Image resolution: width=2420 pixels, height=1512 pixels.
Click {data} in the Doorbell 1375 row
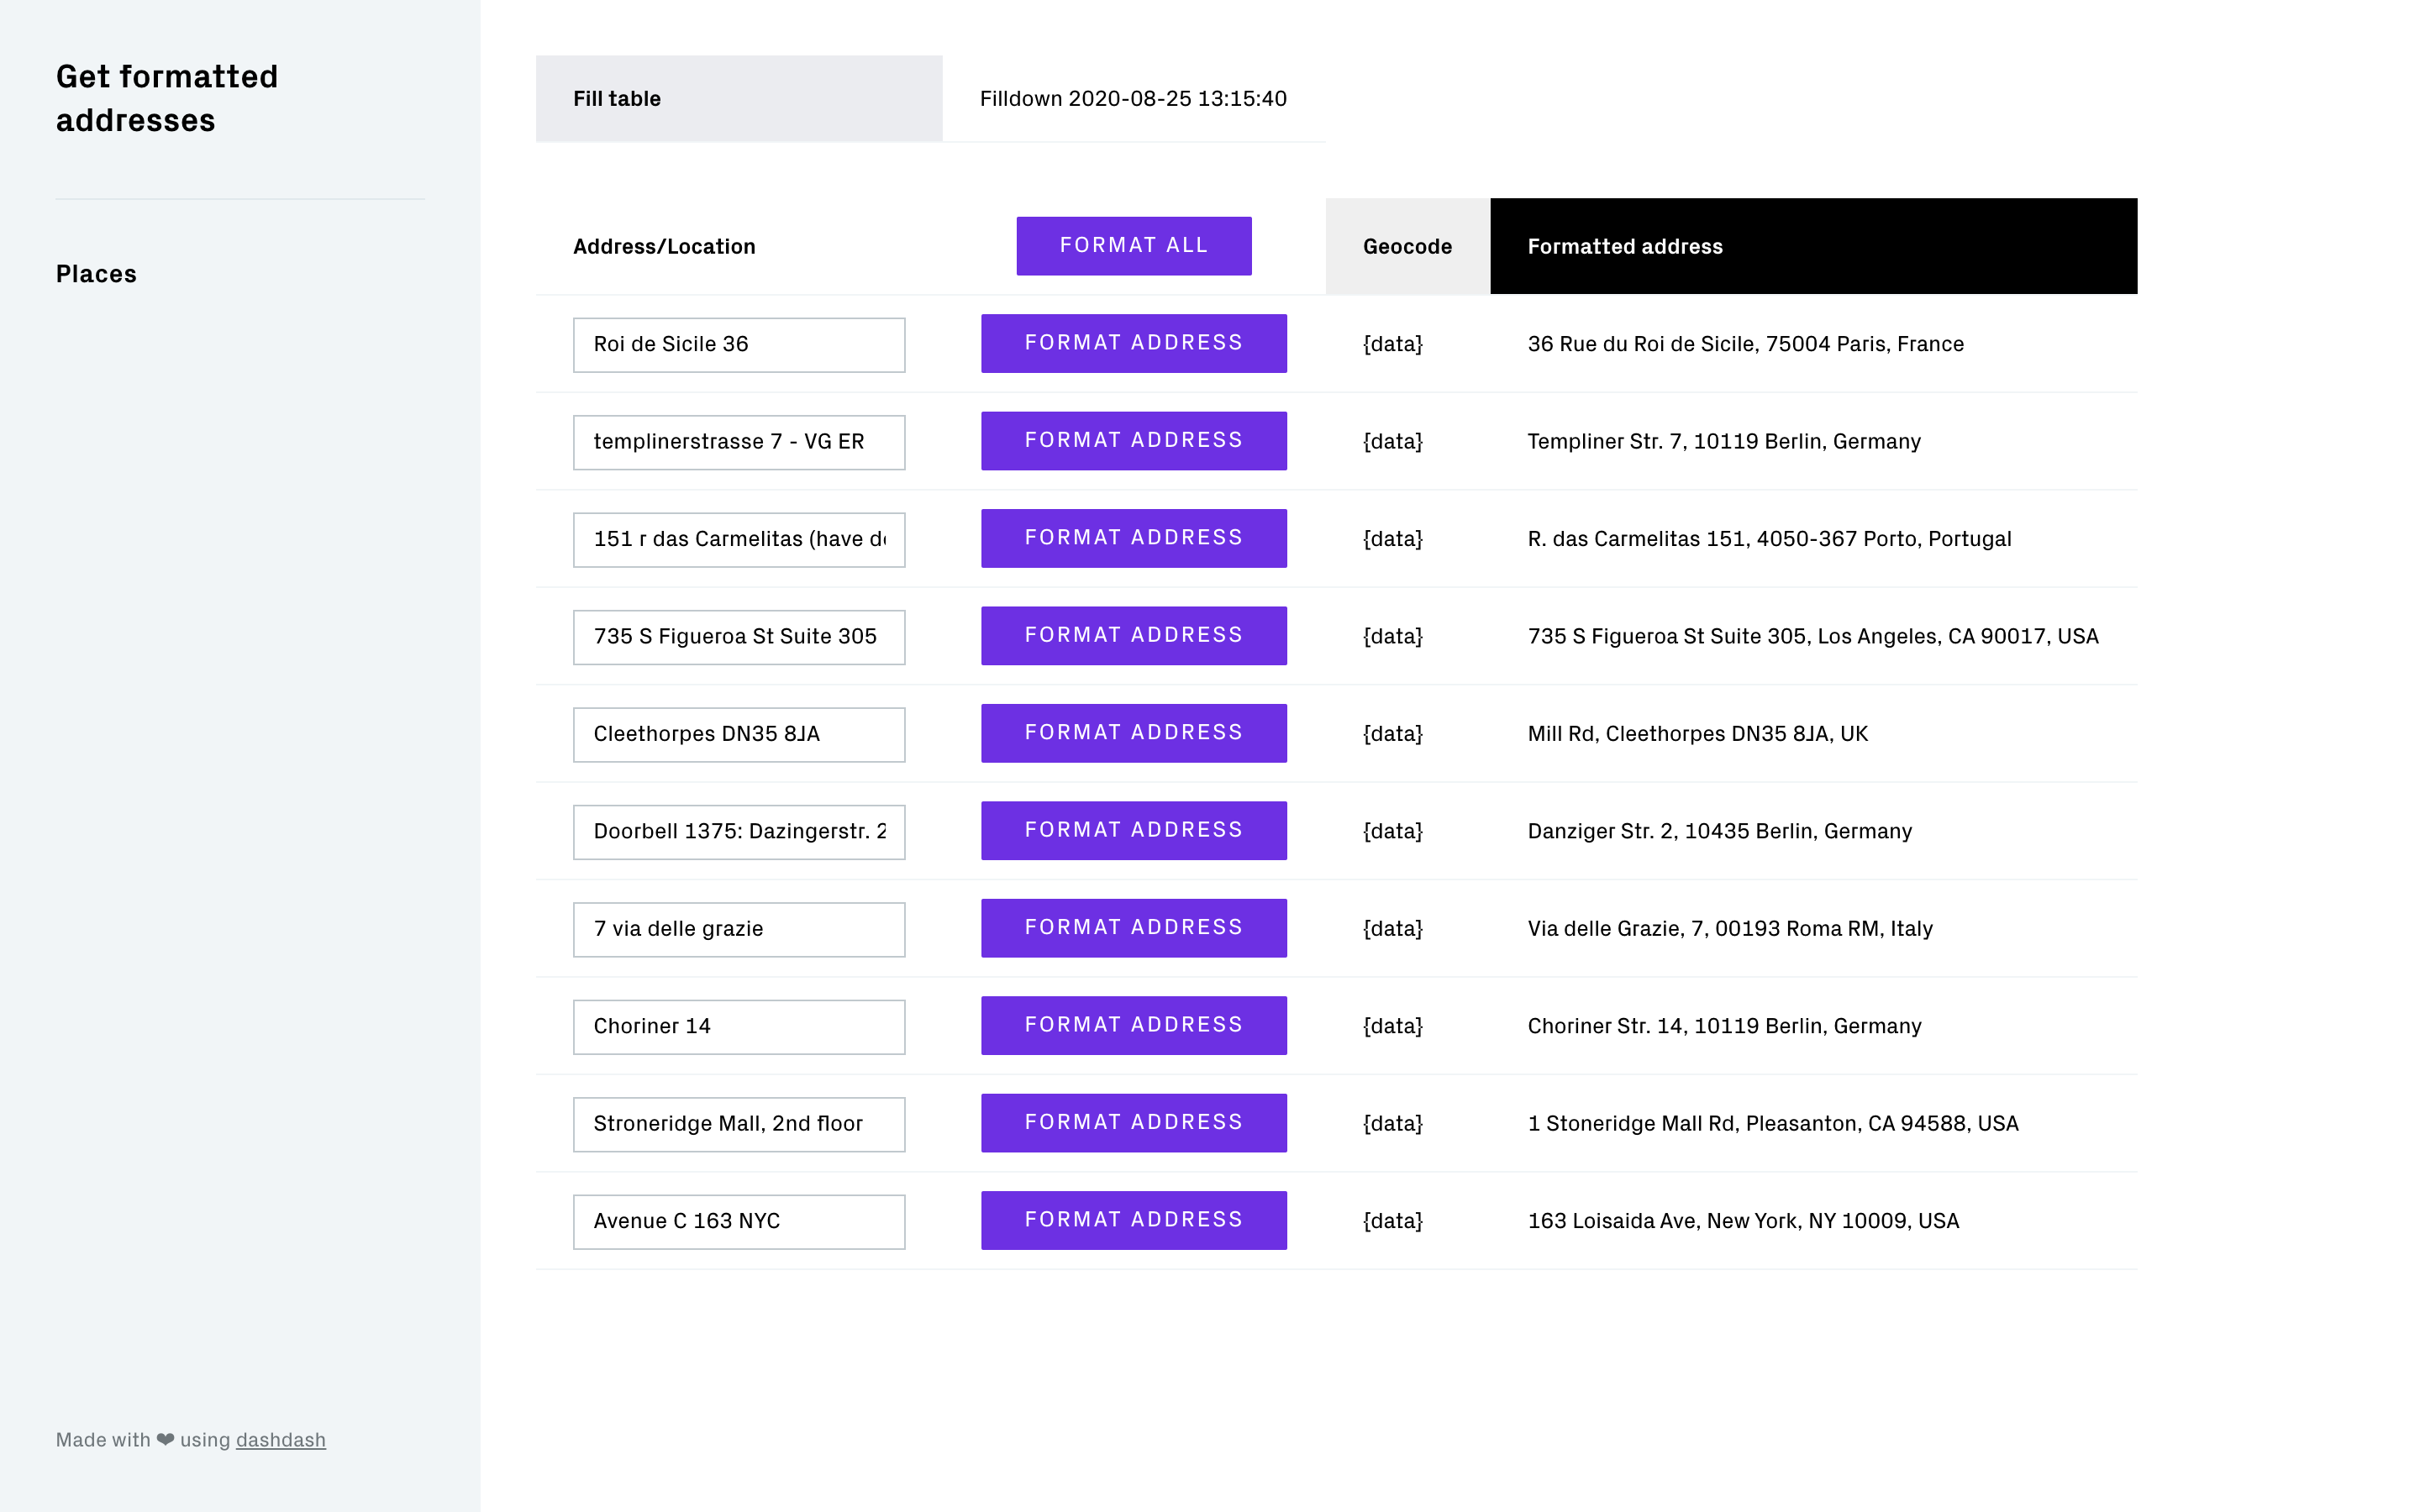pos(1392,831)
